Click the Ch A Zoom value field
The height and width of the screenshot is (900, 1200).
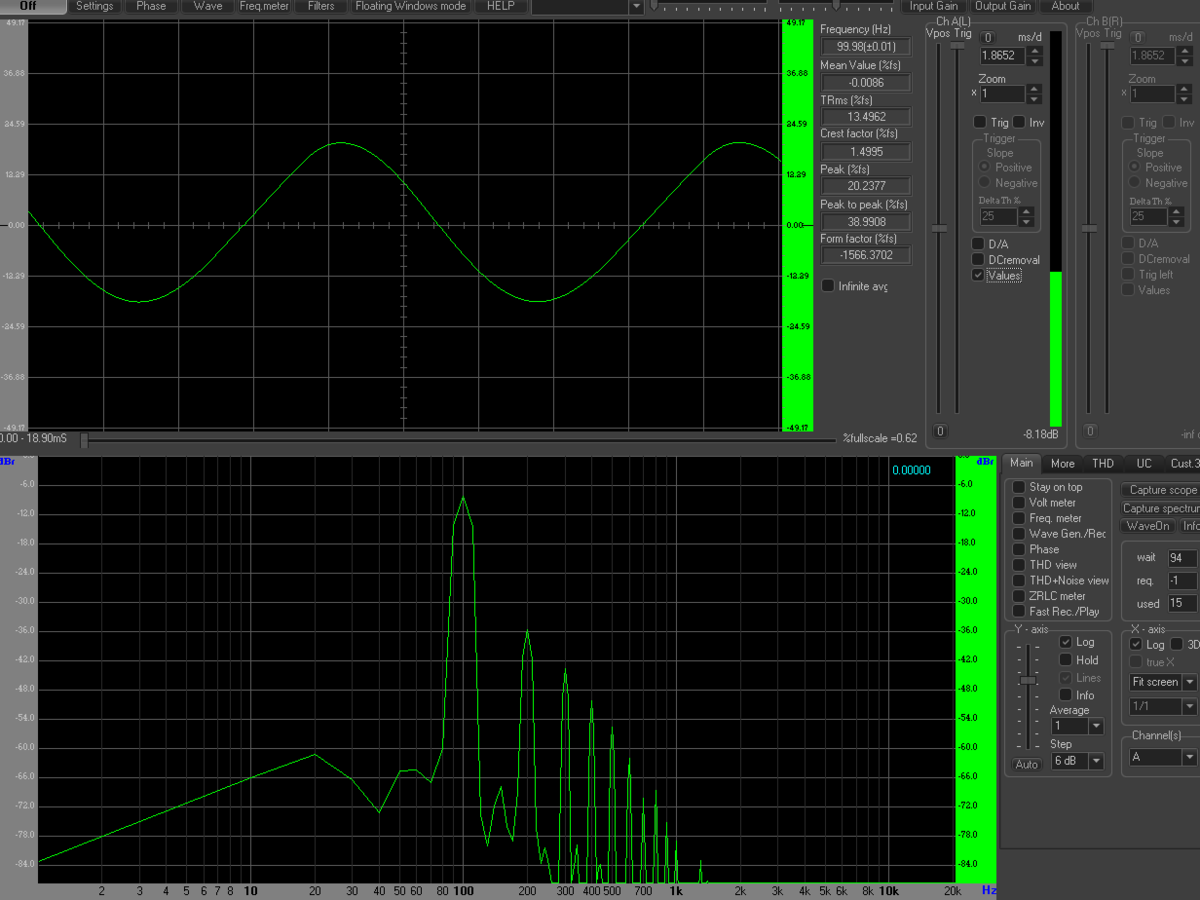pos(1002,94)
